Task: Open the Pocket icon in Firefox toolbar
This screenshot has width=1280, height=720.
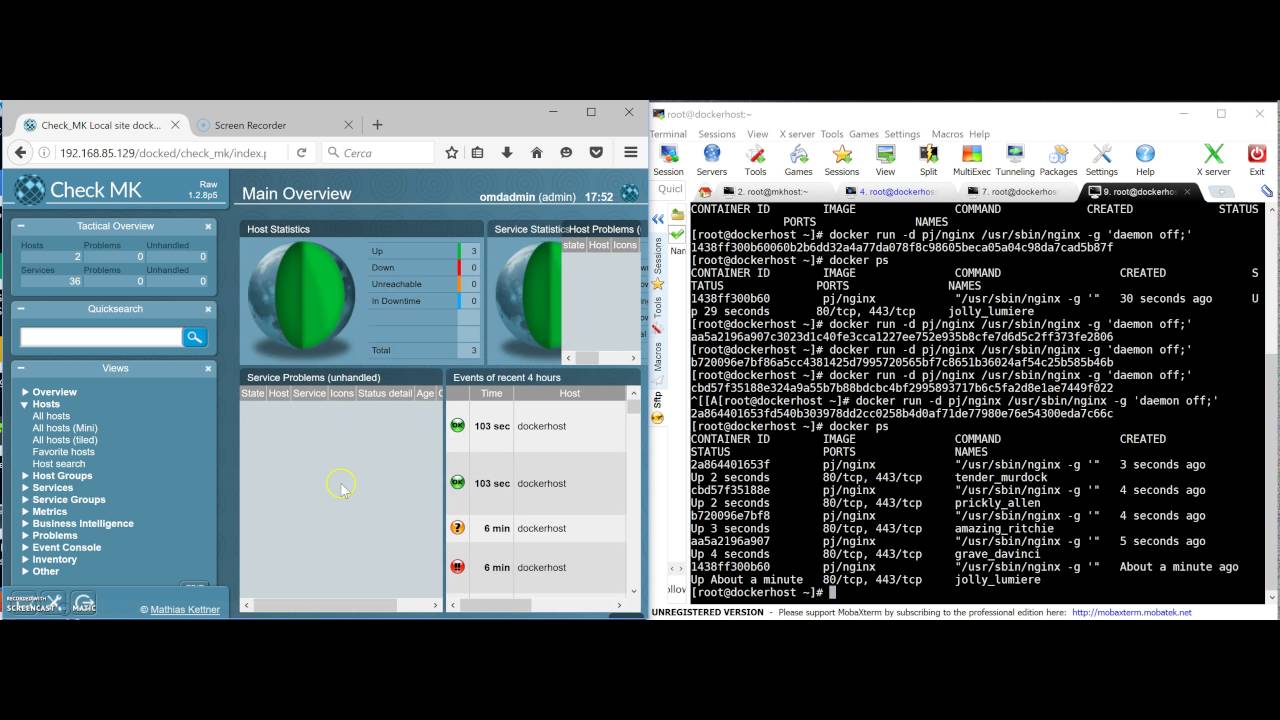Action: pos(596,153)
